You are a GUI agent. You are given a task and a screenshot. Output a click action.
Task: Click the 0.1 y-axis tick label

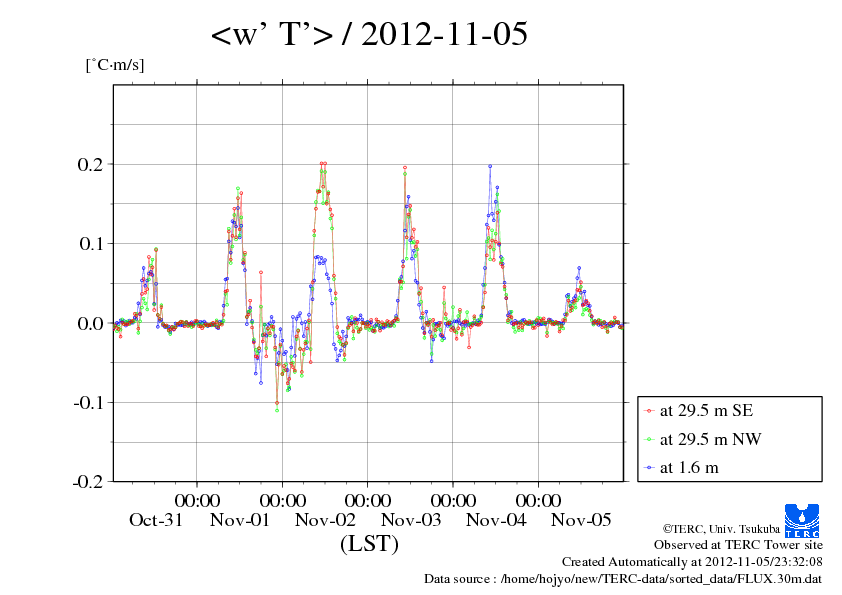click(91, 244)
